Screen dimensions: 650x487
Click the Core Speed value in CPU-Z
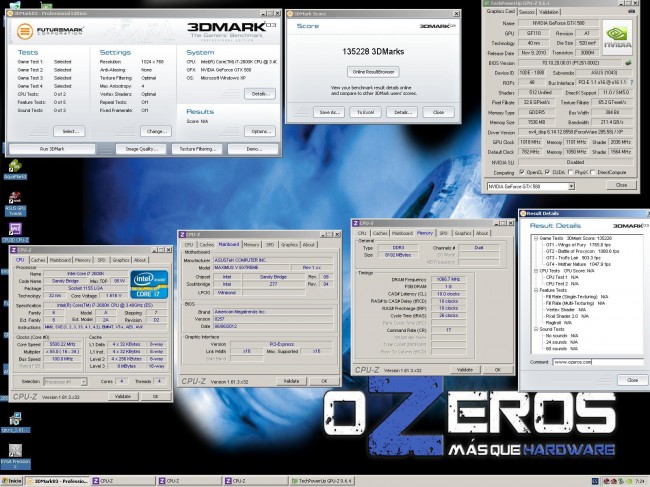point(63,344)
